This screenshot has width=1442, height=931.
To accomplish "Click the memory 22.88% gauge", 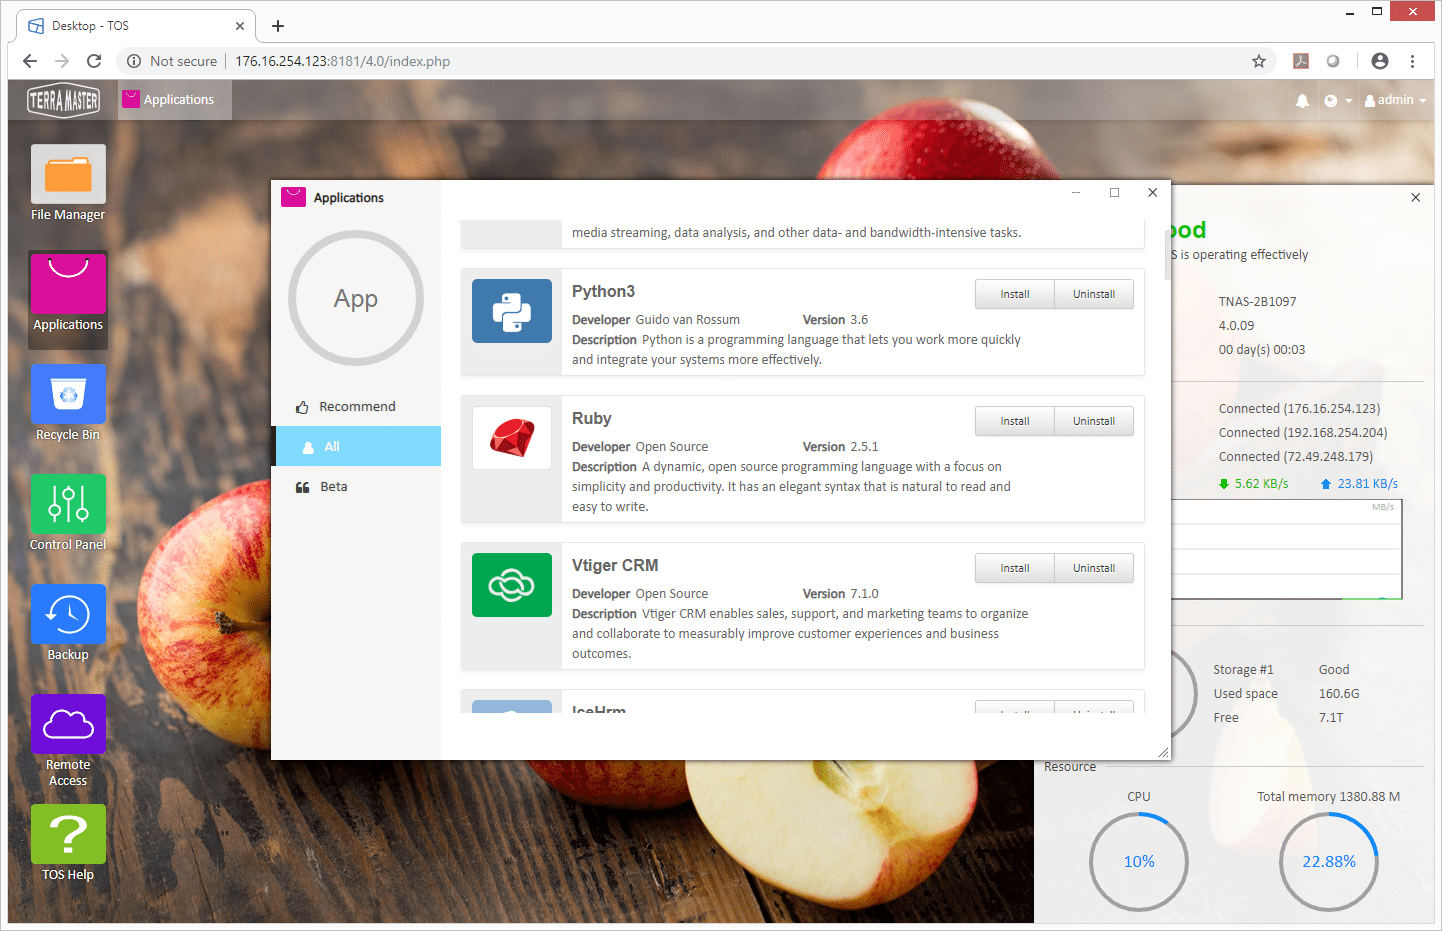I will point(1329,862).
